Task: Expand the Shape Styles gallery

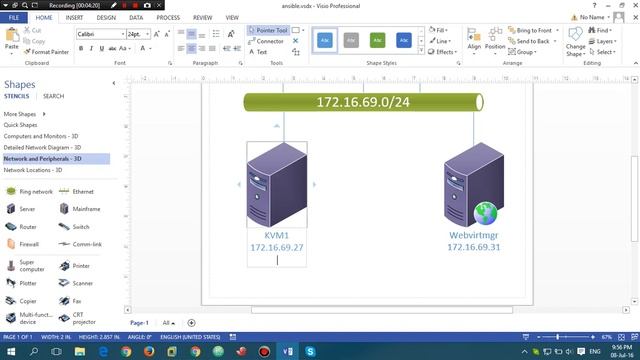Action: point(421,51)
